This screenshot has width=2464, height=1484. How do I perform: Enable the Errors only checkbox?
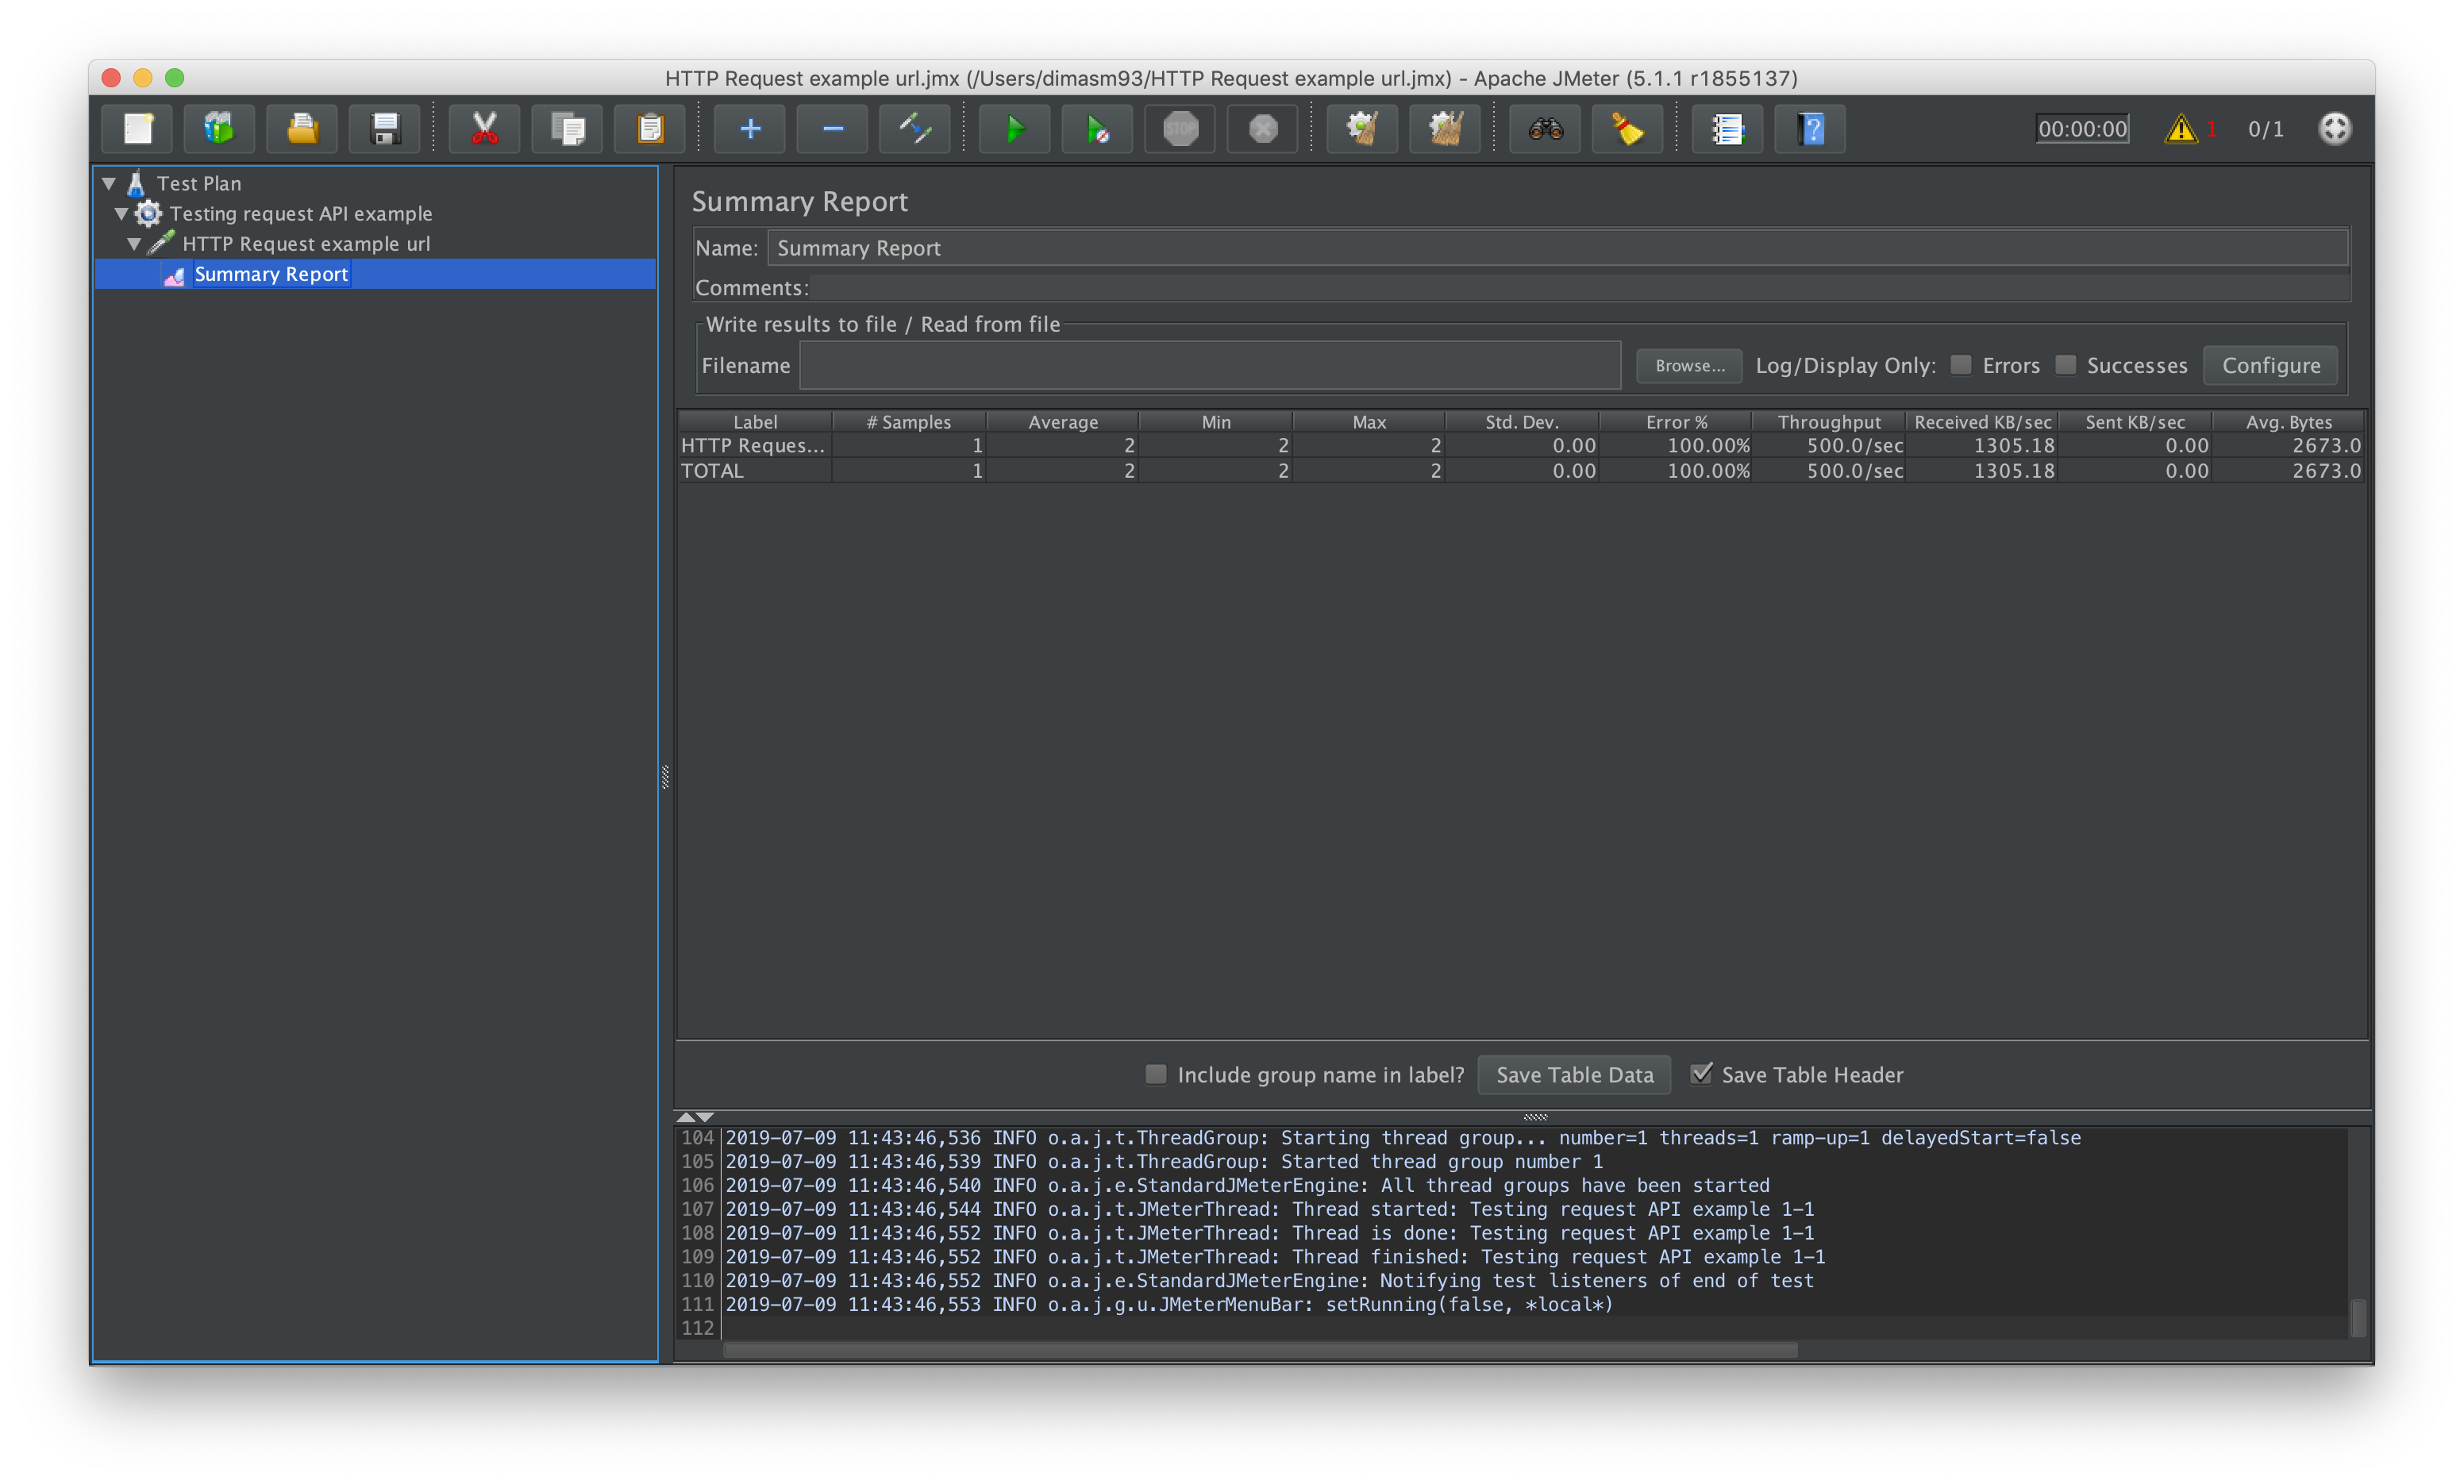click(1961, 365)
